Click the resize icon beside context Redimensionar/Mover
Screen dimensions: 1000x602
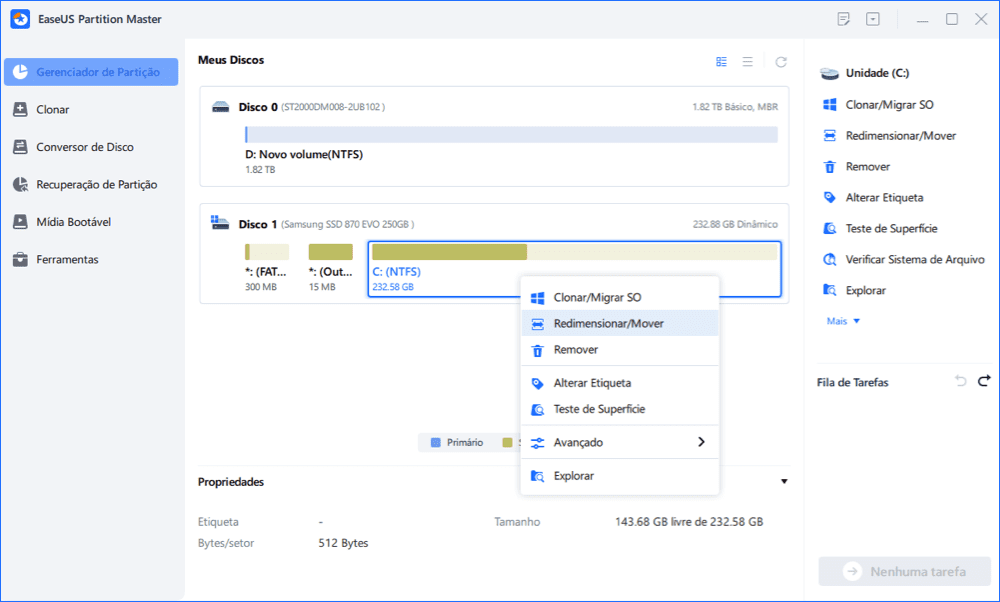[x=538, y=324]
